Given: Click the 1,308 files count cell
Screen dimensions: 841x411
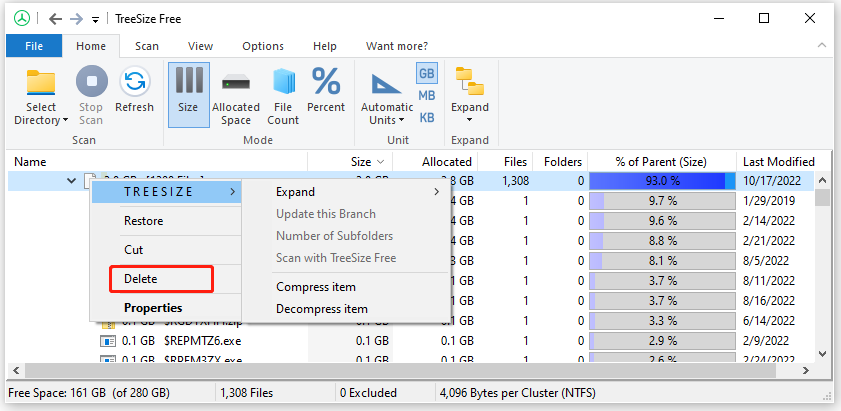Looking at the screenshot, I should tap(515, 181).
